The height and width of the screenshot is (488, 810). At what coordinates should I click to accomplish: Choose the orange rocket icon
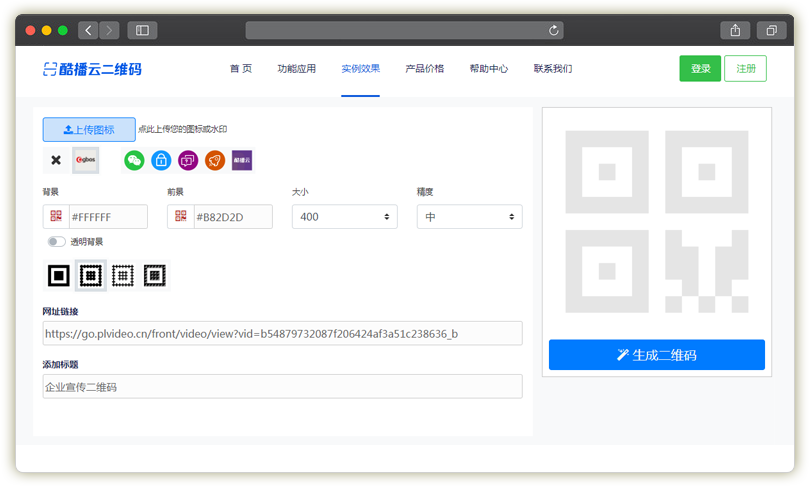(x=215, y=160)
